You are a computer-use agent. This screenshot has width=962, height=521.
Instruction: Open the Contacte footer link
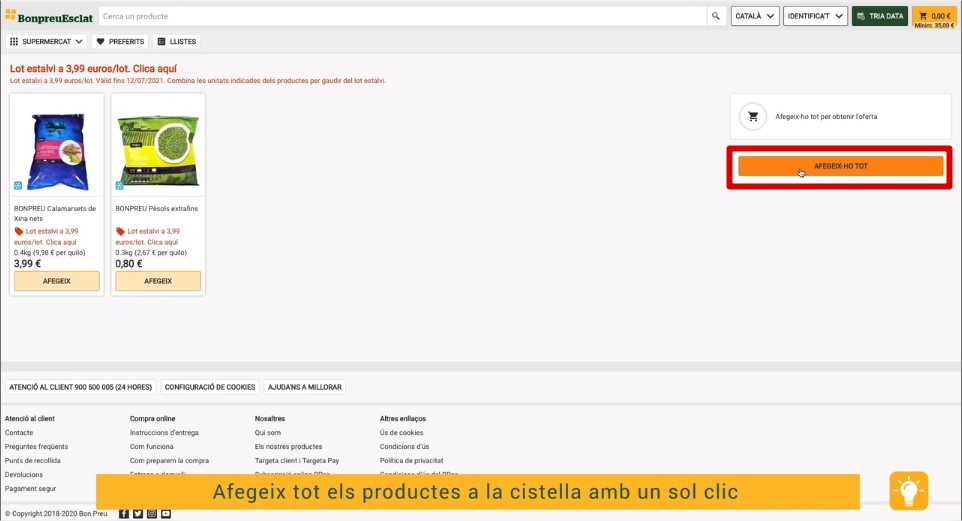tap(19, 433)
